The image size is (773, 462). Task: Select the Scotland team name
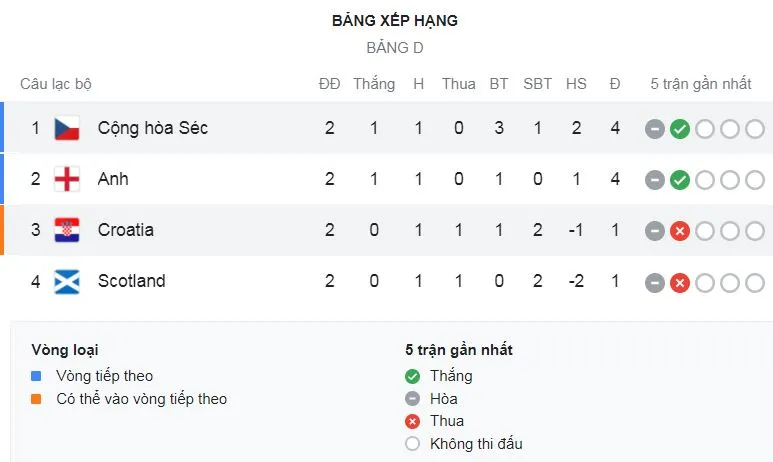point(131,281)
